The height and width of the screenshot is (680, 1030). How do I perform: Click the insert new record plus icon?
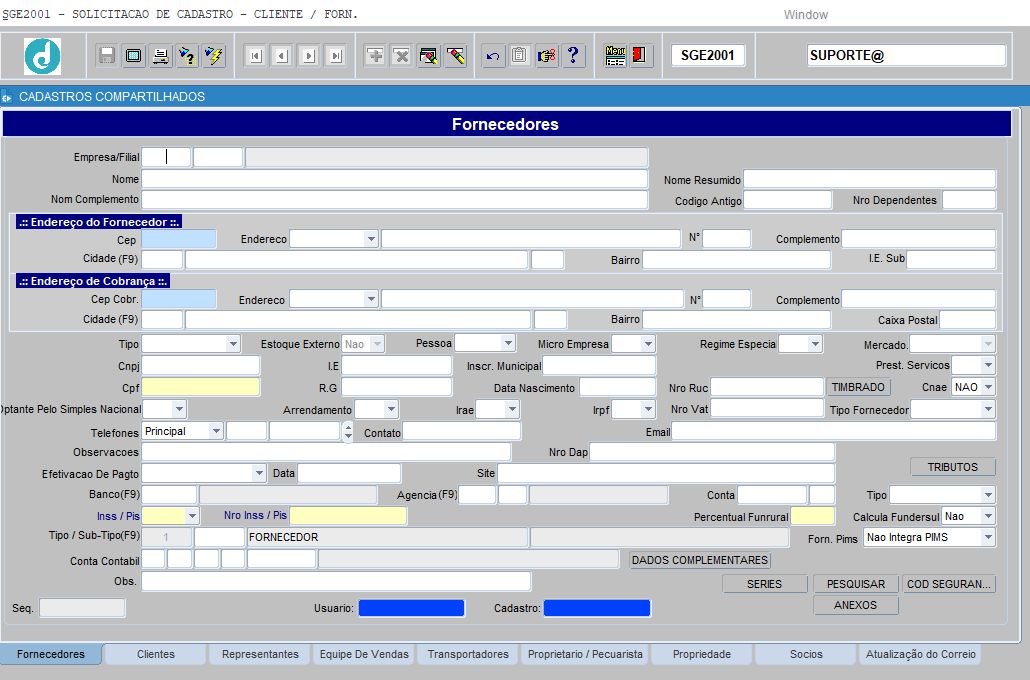tap(375, 56)
